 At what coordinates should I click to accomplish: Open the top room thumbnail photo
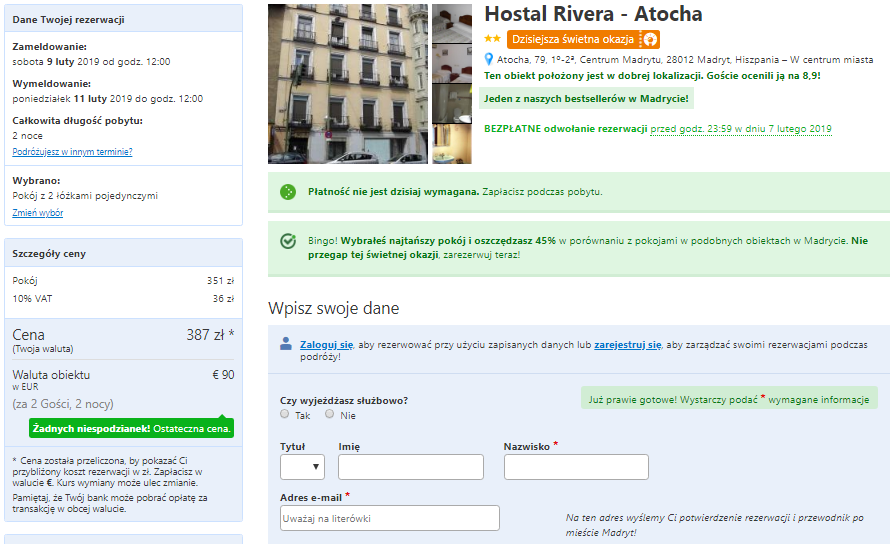452,23
